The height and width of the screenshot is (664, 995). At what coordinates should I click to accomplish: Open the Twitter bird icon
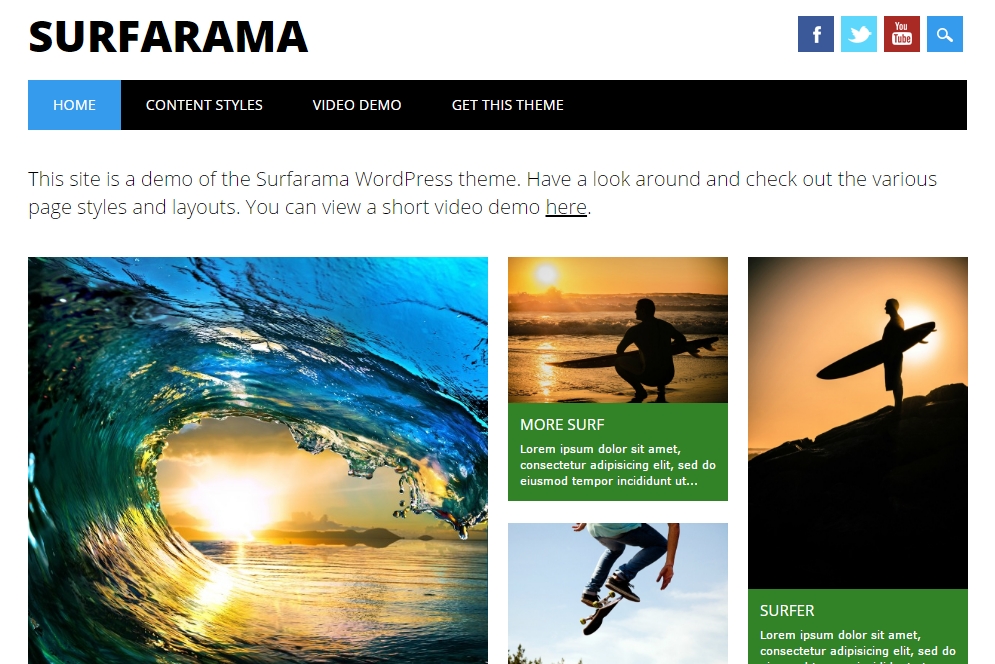click(x=859, y=34)
